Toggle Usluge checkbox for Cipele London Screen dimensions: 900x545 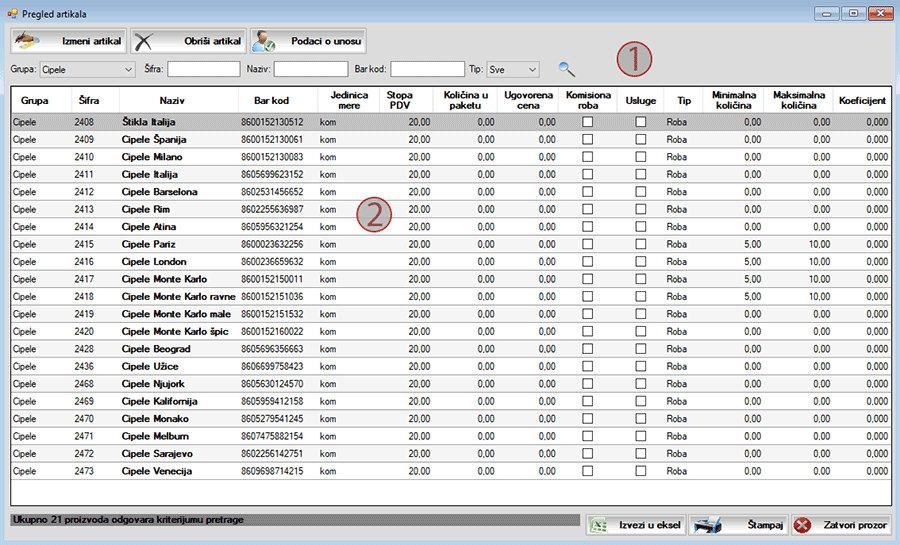[641, 262]
